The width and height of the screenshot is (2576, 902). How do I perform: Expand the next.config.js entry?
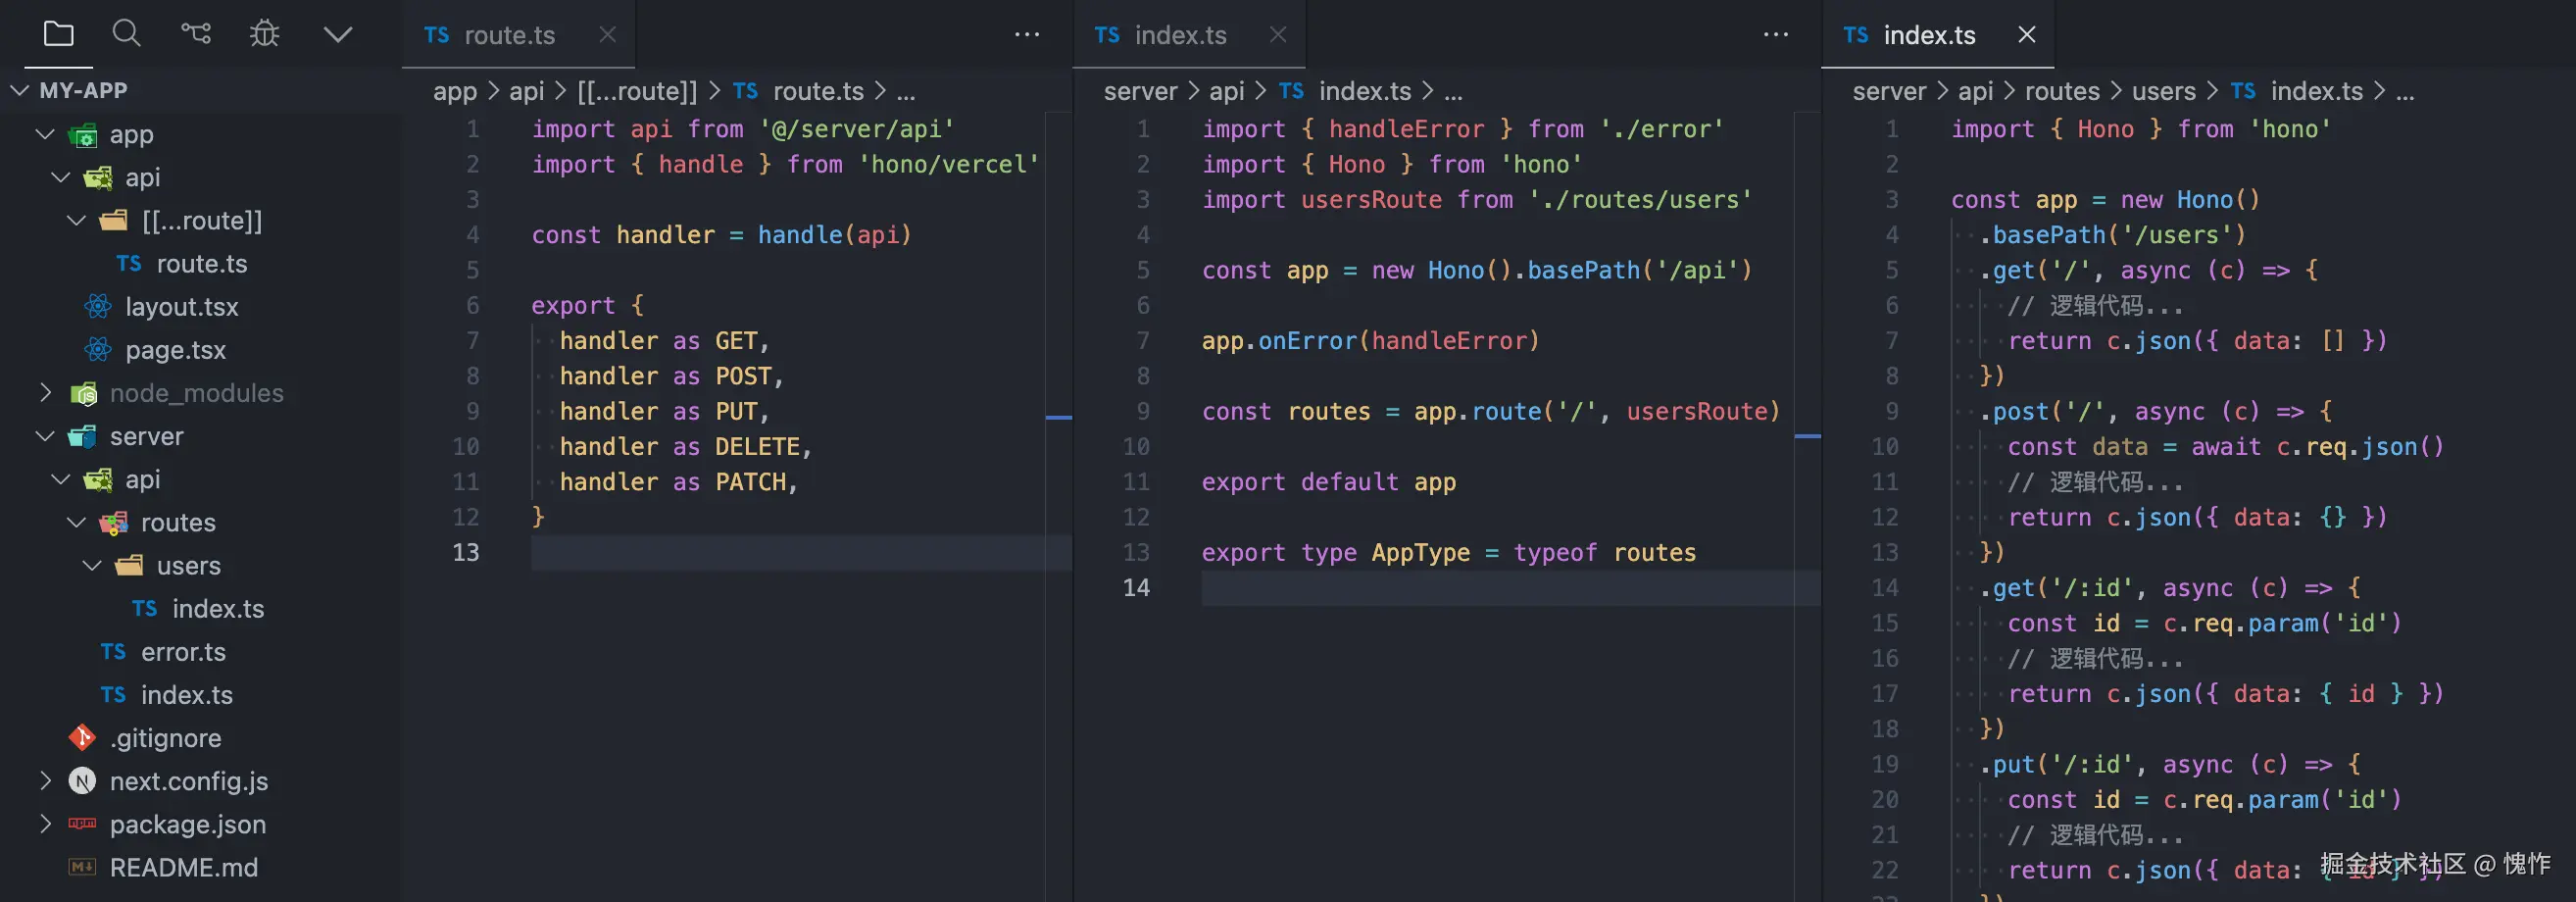coord(45,781)
